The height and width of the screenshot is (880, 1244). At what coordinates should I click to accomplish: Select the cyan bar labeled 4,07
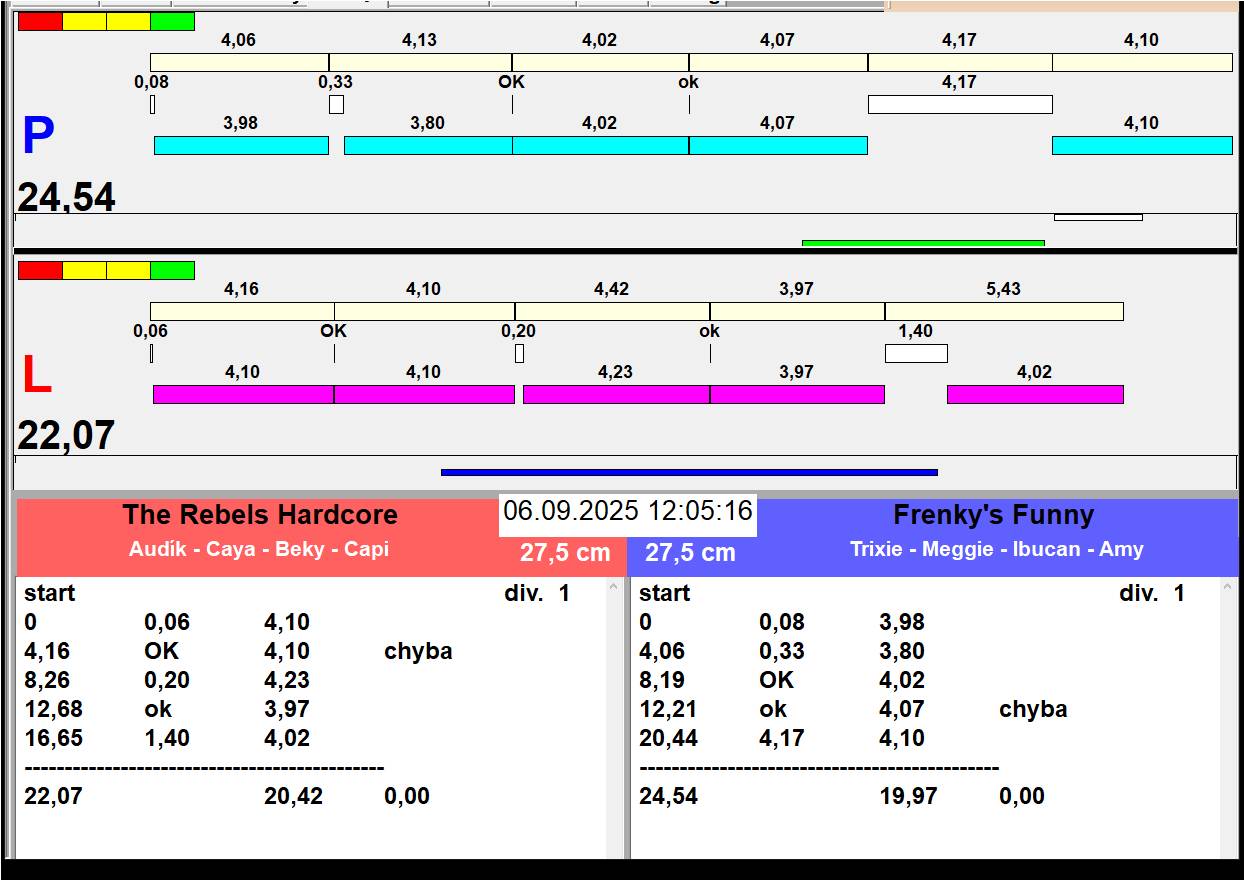click(x=778, y=145)
